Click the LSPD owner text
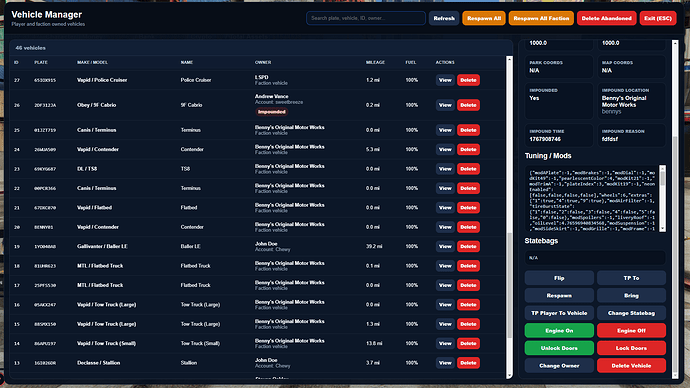 point(261,77)
